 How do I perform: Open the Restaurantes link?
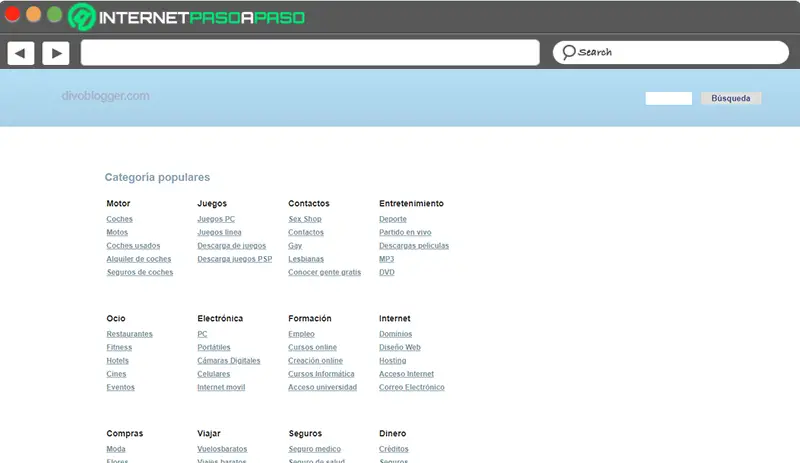[x=130, y=334]
